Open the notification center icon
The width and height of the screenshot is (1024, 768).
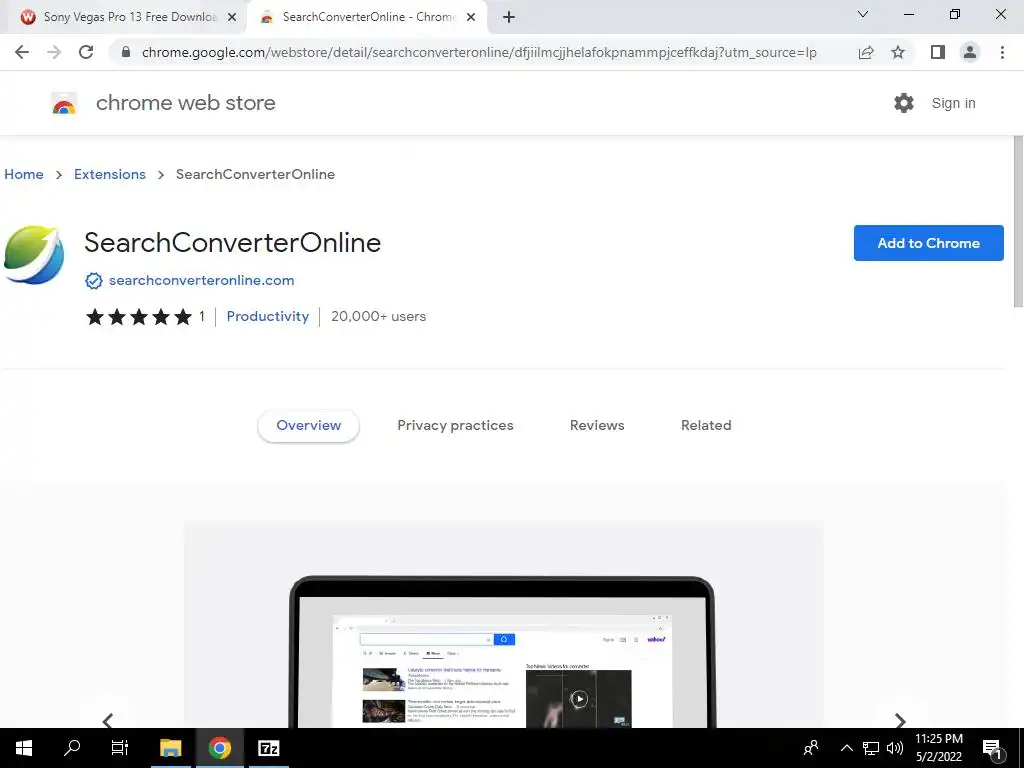click(x=993, y=748)
